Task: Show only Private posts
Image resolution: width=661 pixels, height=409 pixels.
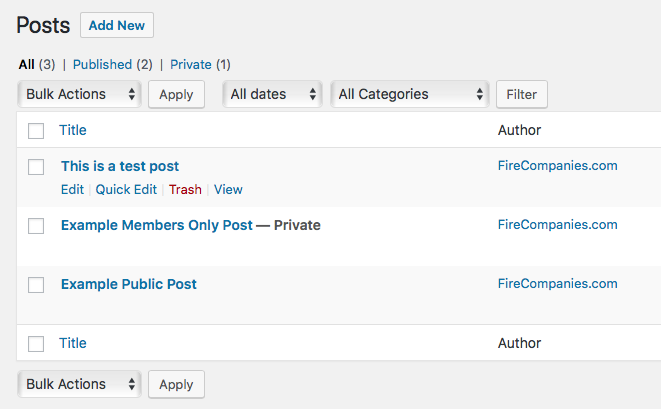Action: coord(190,64)
